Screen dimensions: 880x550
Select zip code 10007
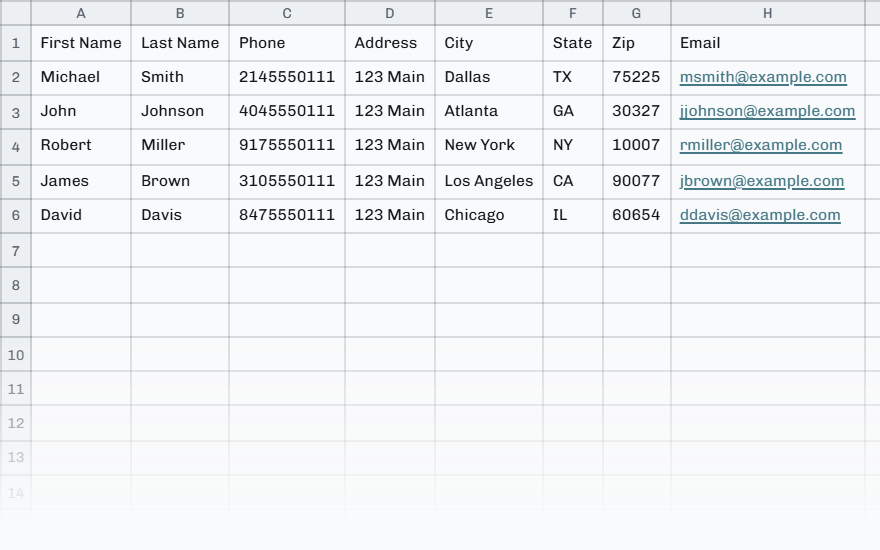(636, 146)
